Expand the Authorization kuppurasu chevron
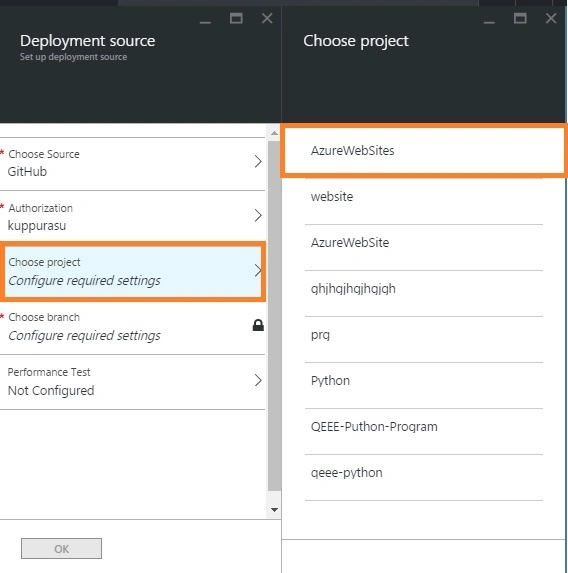568x573 pixels. [258, 215]
